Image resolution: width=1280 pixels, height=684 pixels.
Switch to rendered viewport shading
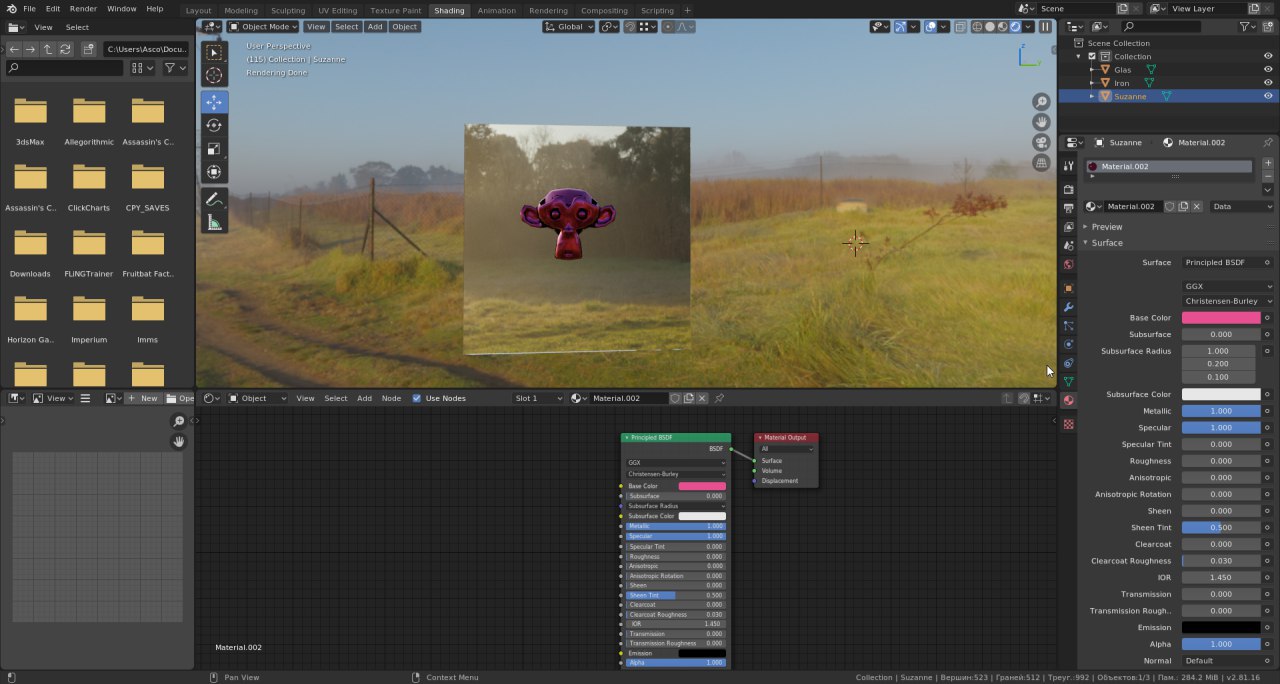1015,26
